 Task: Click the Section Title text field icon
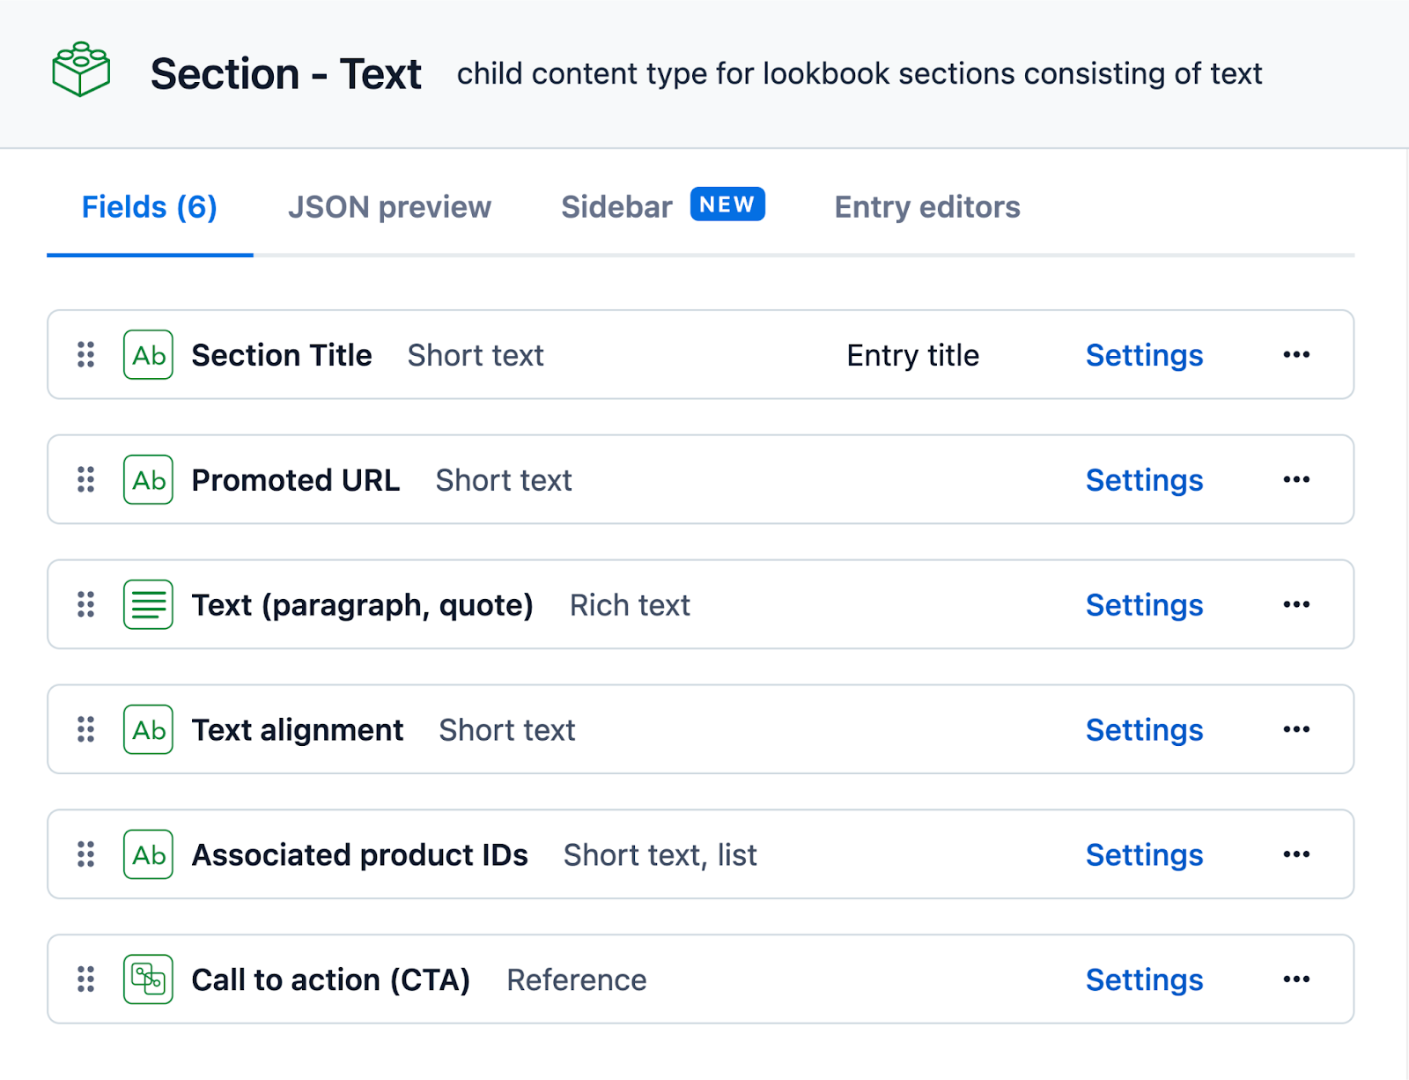point(148,355)
